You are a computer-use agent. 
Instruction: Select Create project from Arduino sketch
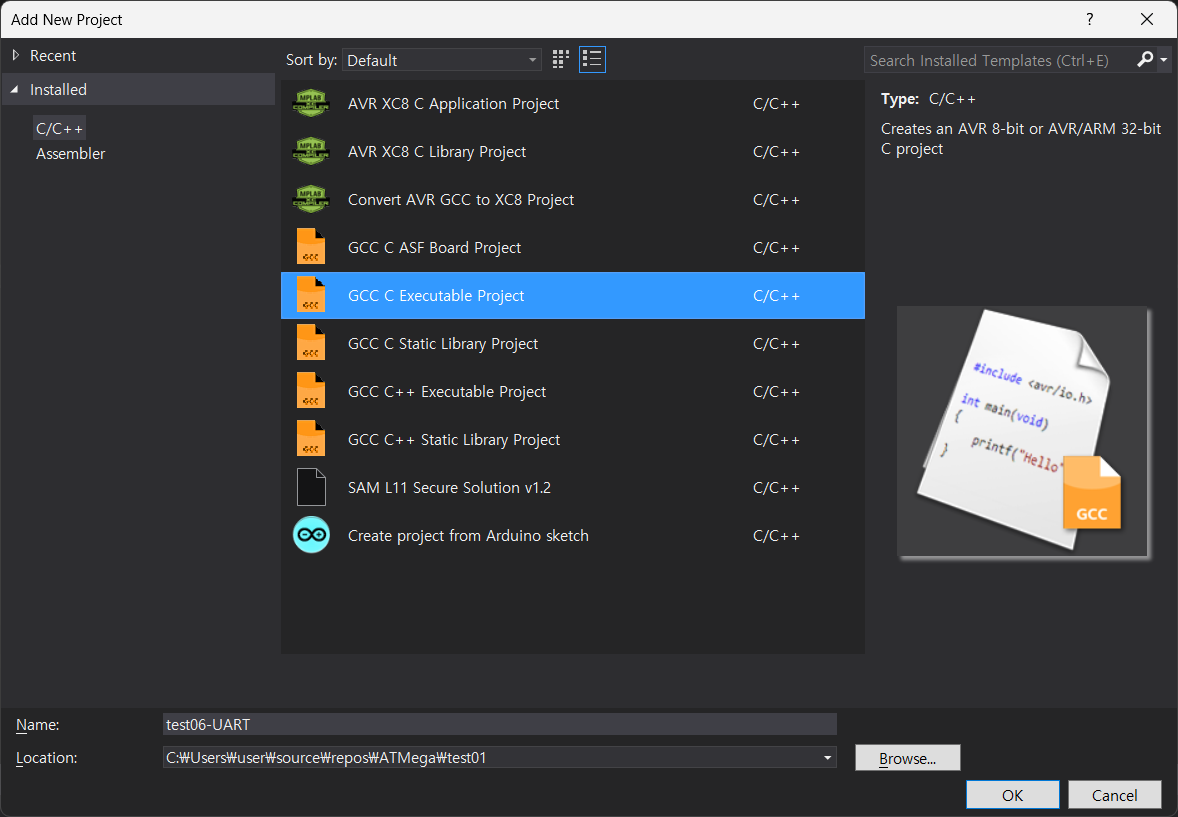572,535
